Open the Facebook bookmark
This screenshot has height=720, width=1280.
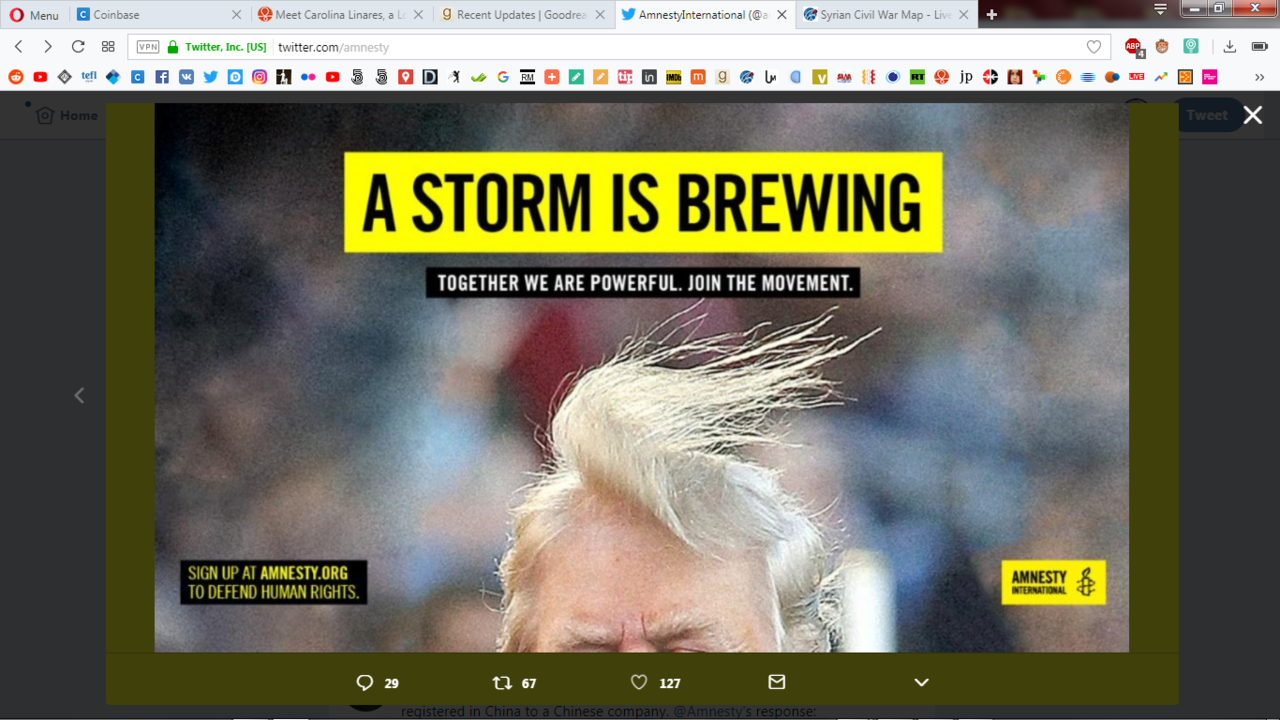161,77
